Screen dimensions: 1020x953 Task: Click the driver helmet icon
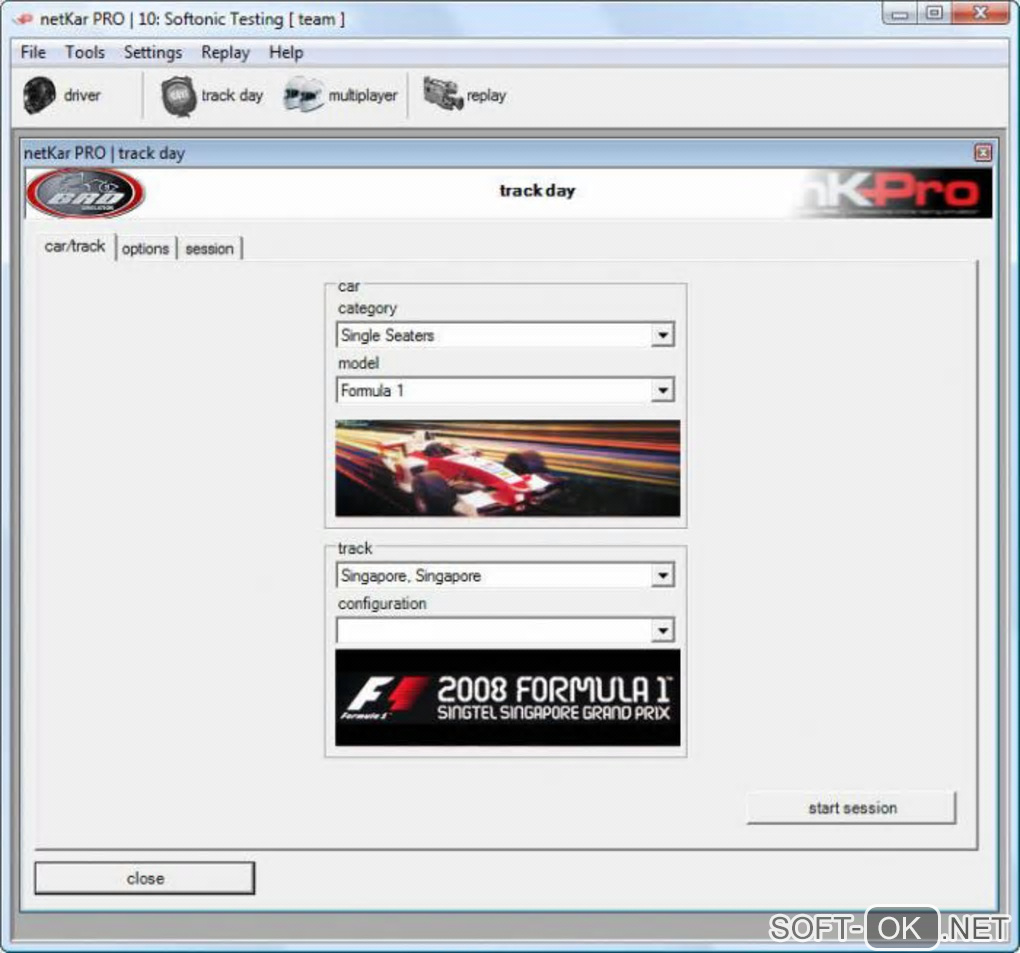pyautogui.click(x=39, y=95)
